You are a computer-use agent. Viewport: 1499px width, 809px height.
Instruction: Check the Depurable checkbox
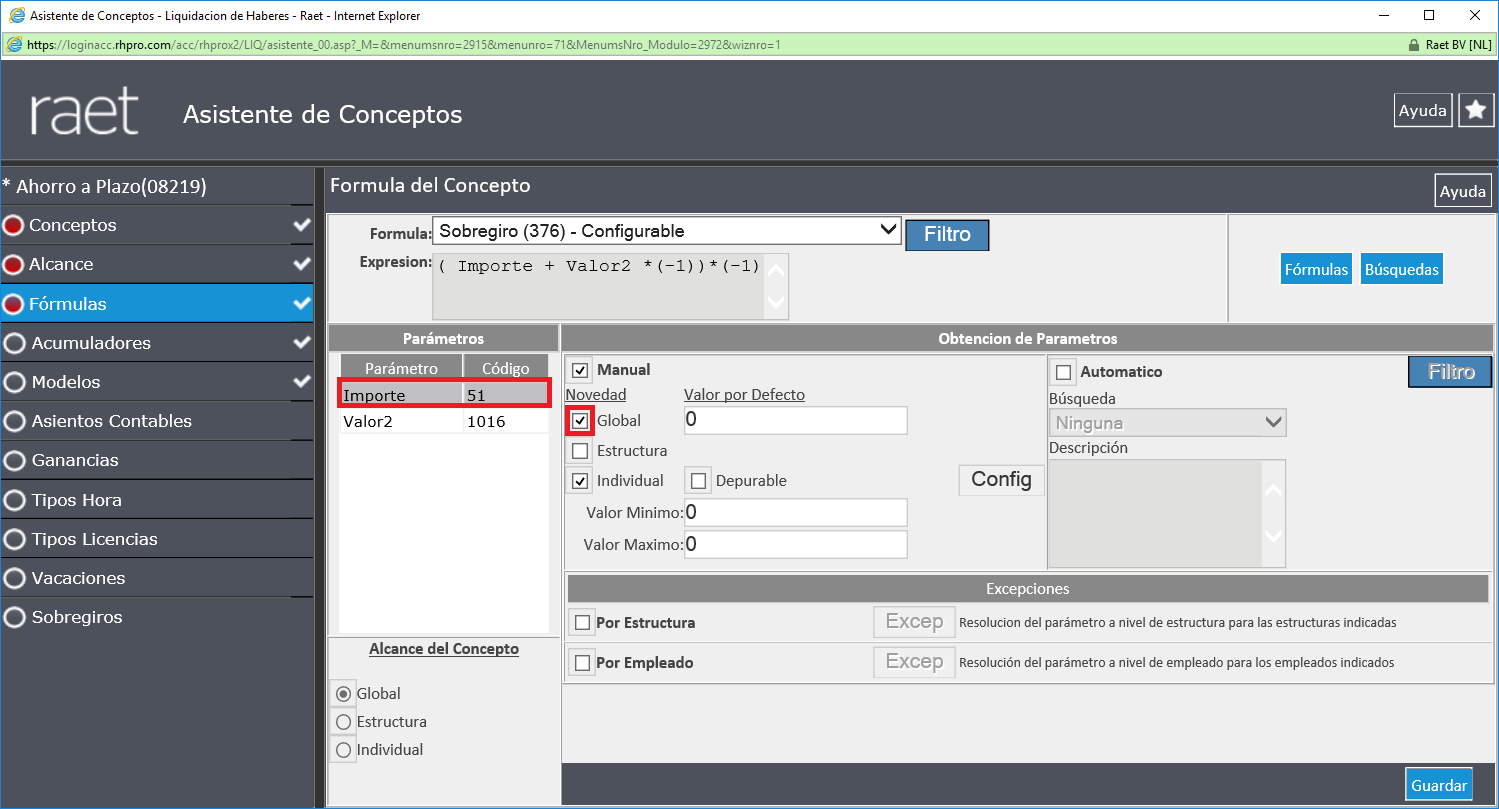point(698,481)
